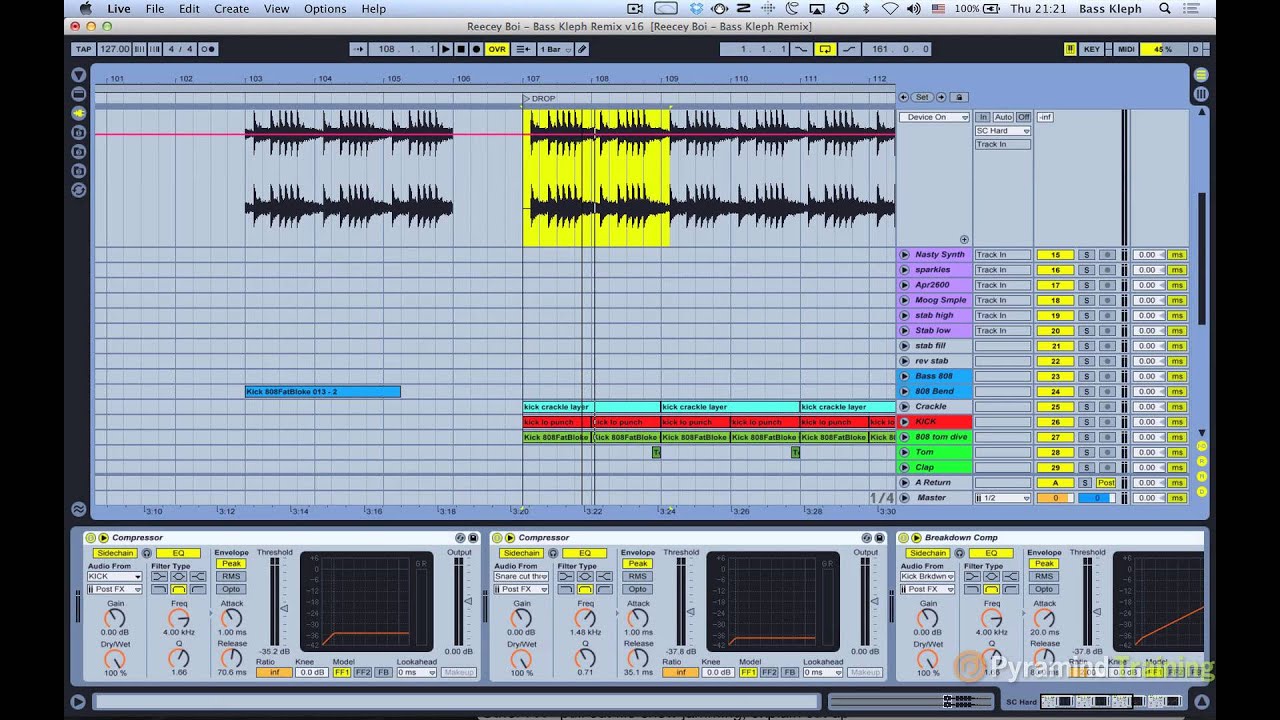
Task: Add automation lane plus icon
Action: point(964,240)
